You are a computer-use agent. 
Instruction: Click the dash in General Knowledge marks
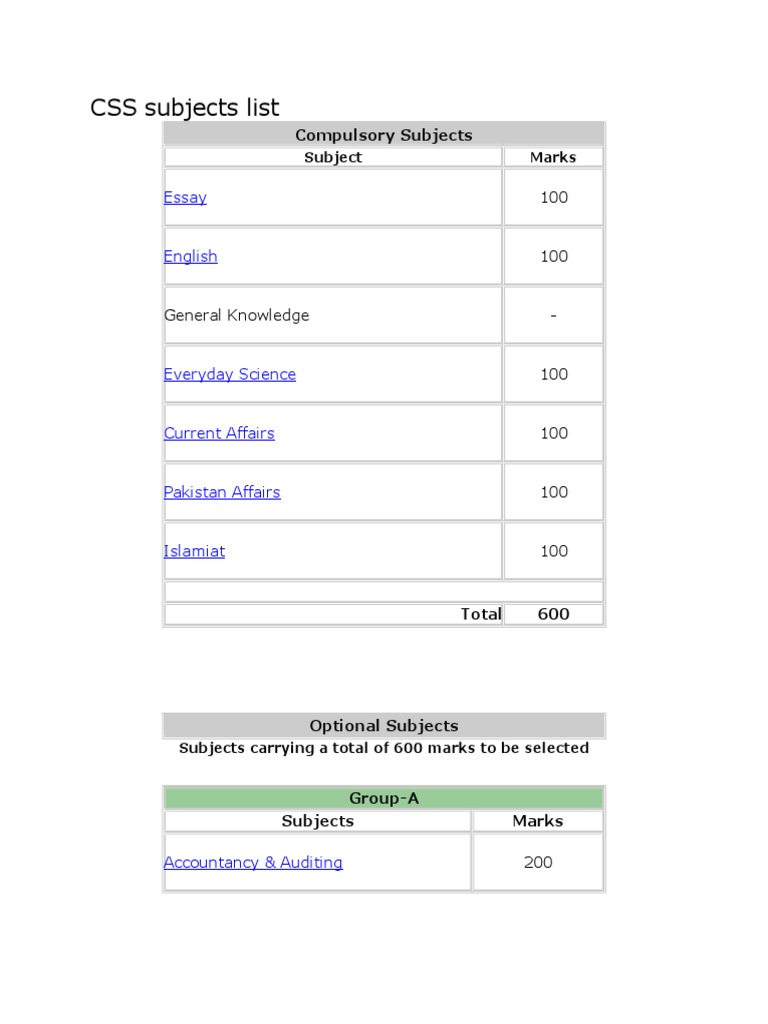[553, 315]
